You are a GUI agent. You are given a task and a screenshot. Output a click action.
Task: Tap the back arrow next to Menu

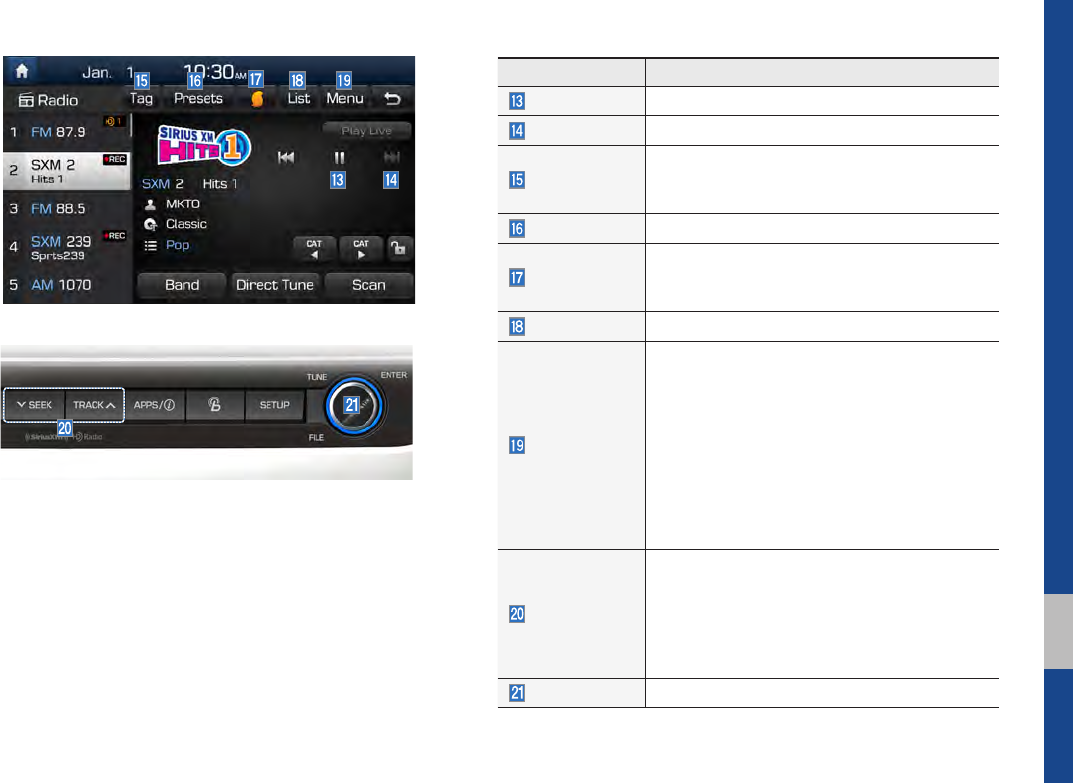[x=392, y=99]
